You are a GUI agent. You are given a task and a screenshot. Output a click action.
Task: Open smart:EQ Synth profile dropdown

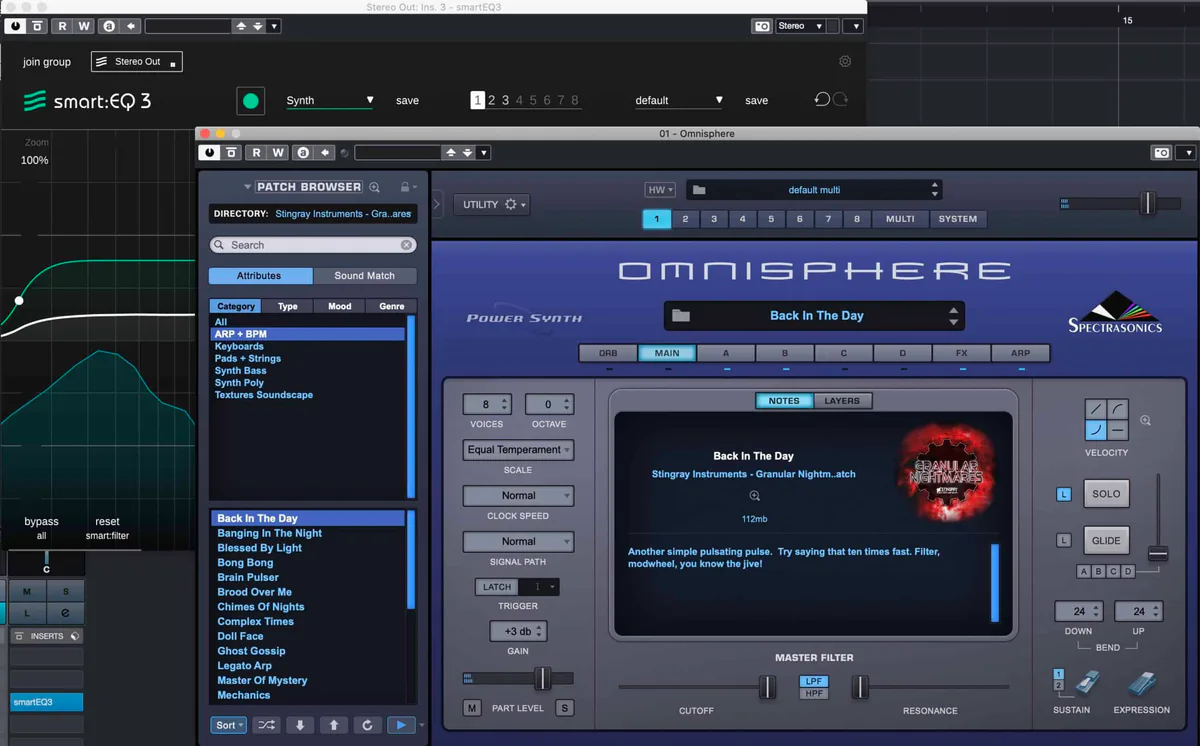pos(329,100)
